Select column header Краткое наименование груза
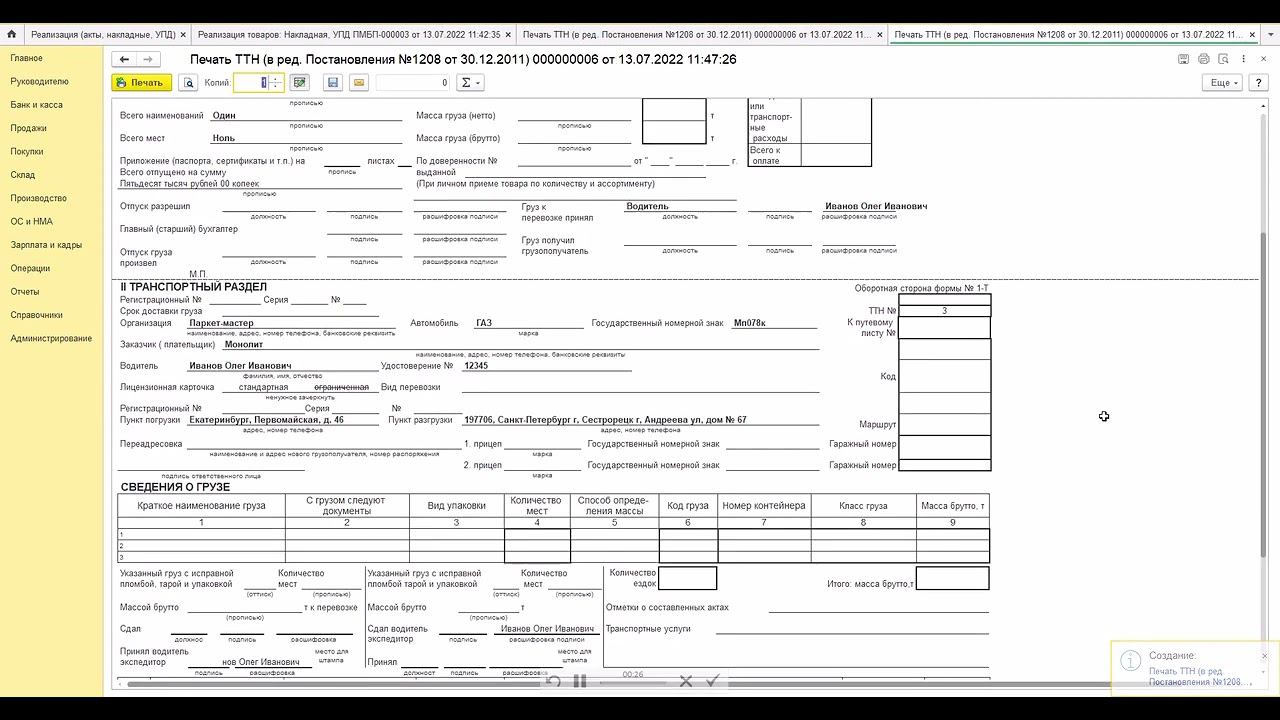The image size is (1280, 720). pyautogui.click(x=201, y=506)
